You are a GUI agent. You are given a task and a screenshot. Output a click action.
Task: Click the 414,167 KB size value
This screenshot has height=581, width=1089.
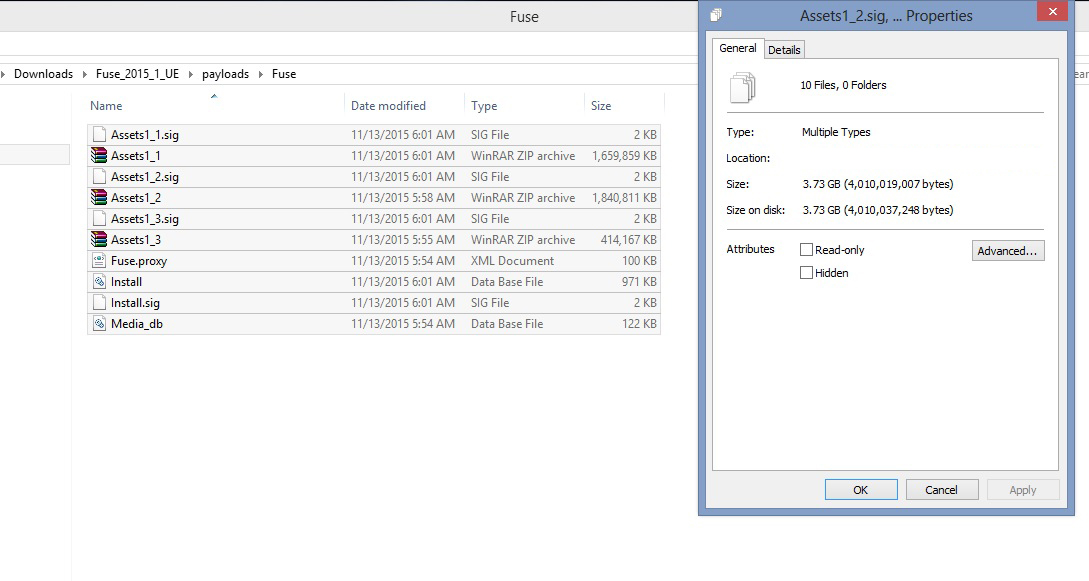[629, 239]
